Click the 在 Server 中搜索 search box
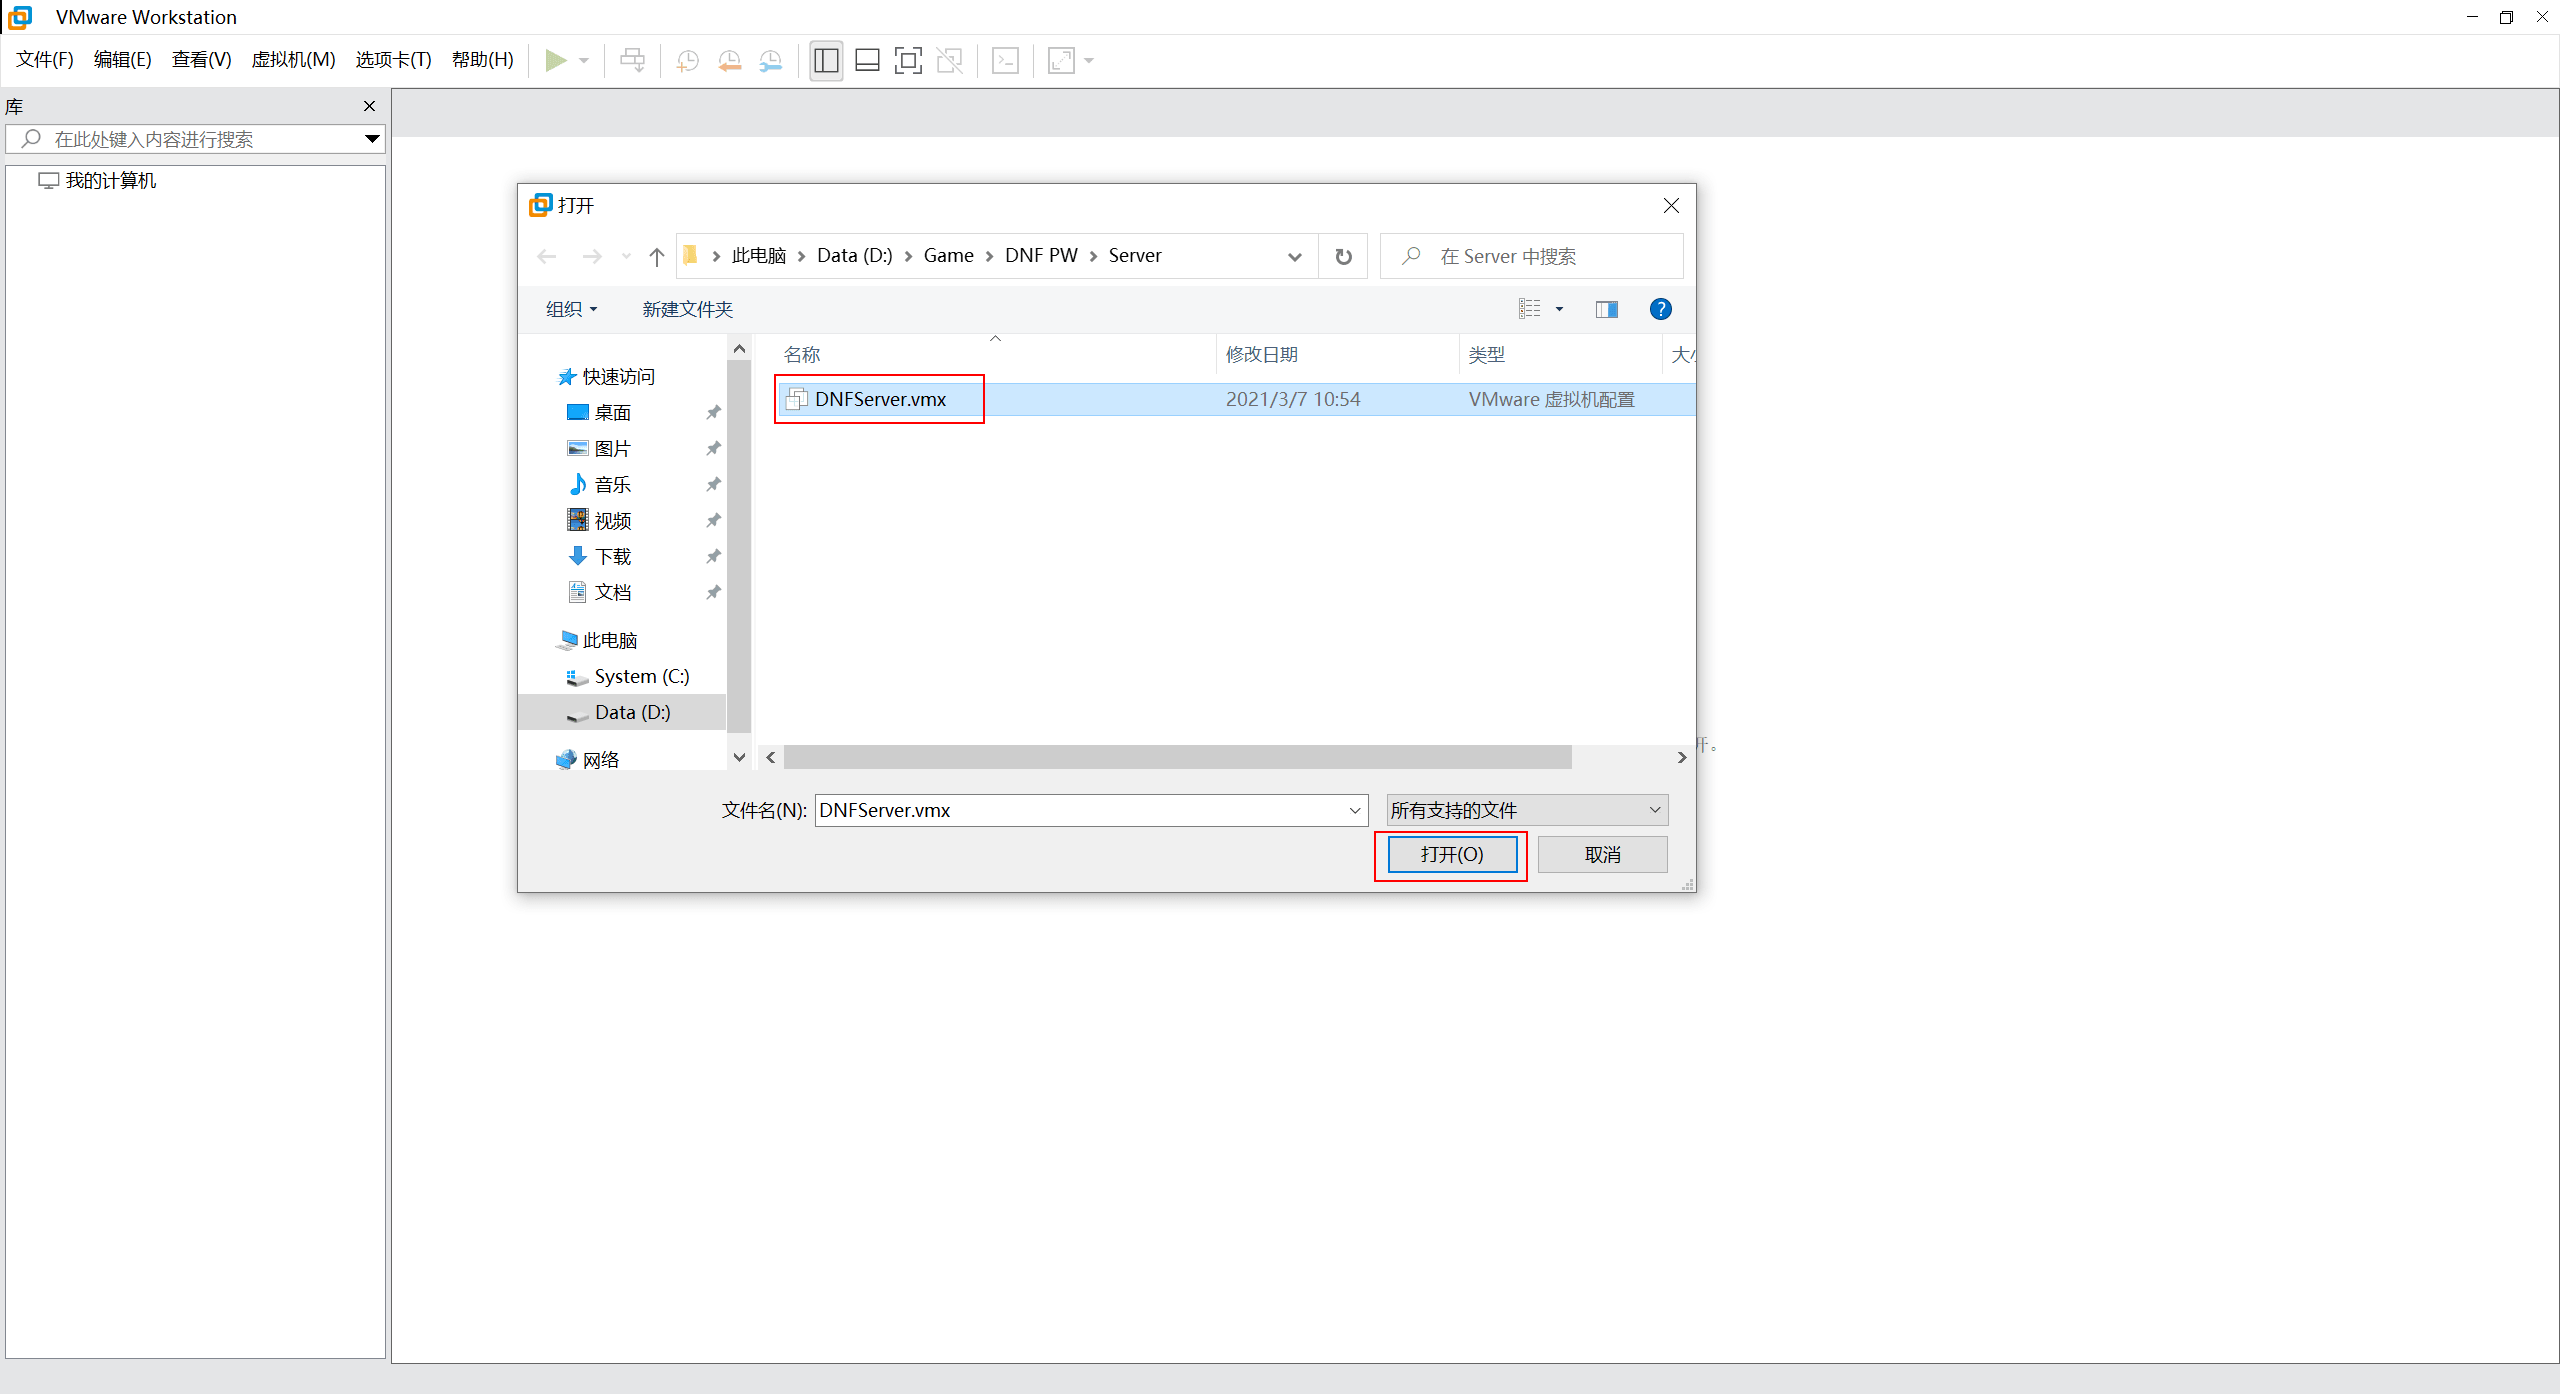 click(x=1532, y=257)
